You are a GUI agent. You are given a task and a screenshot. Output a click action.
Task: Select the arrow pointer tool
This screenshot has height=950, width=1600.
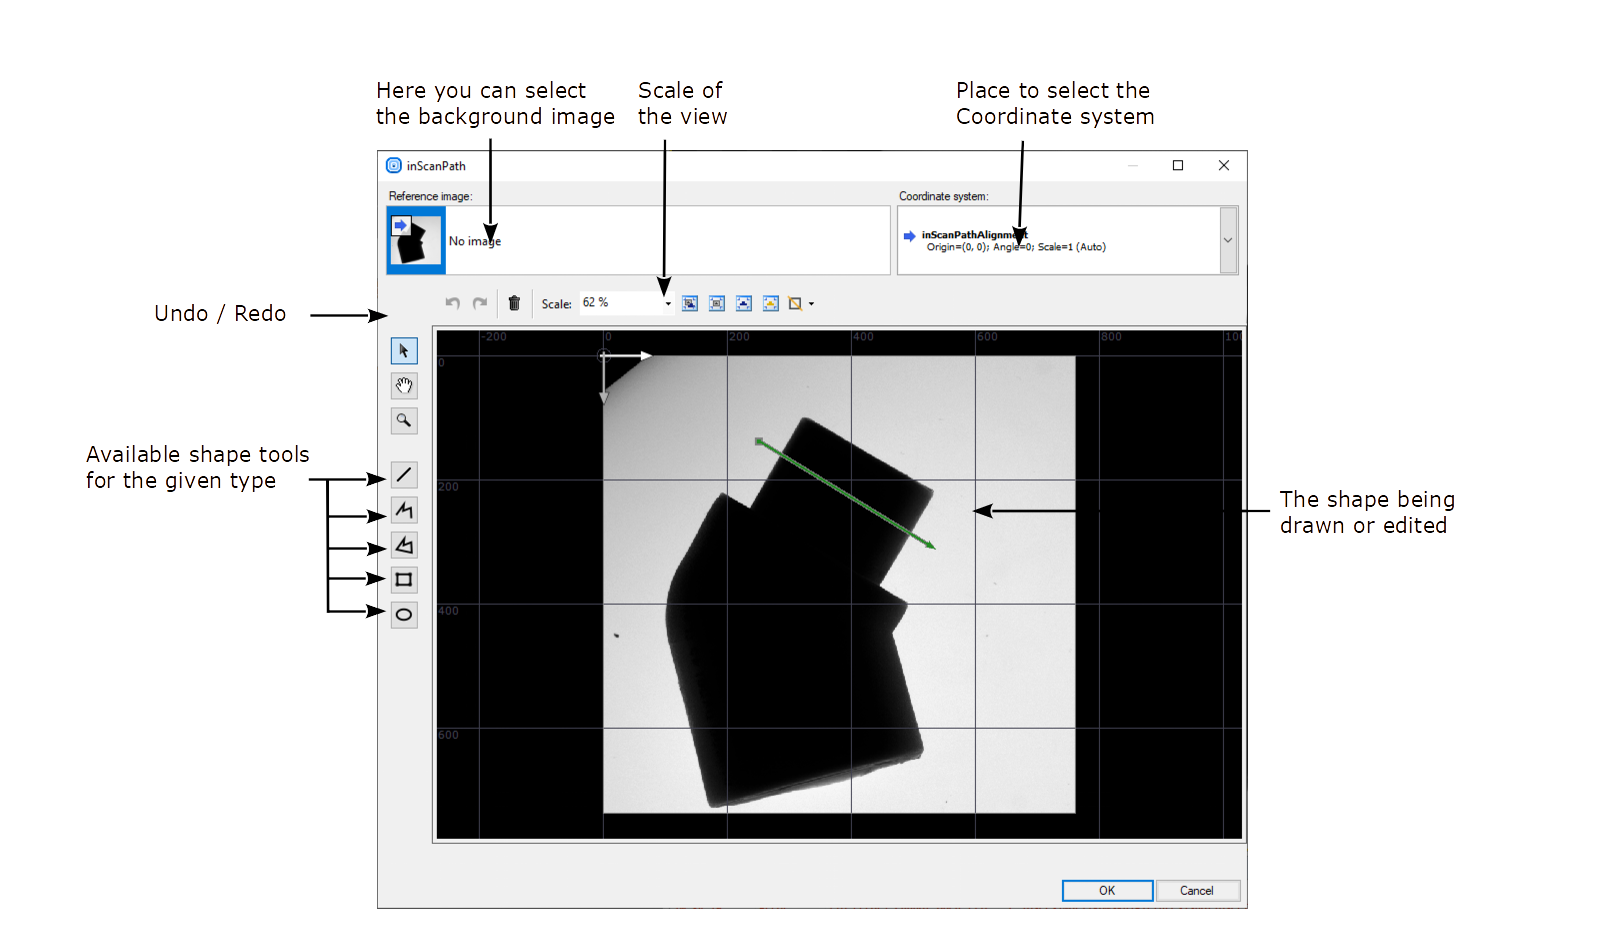pos(403,351)
